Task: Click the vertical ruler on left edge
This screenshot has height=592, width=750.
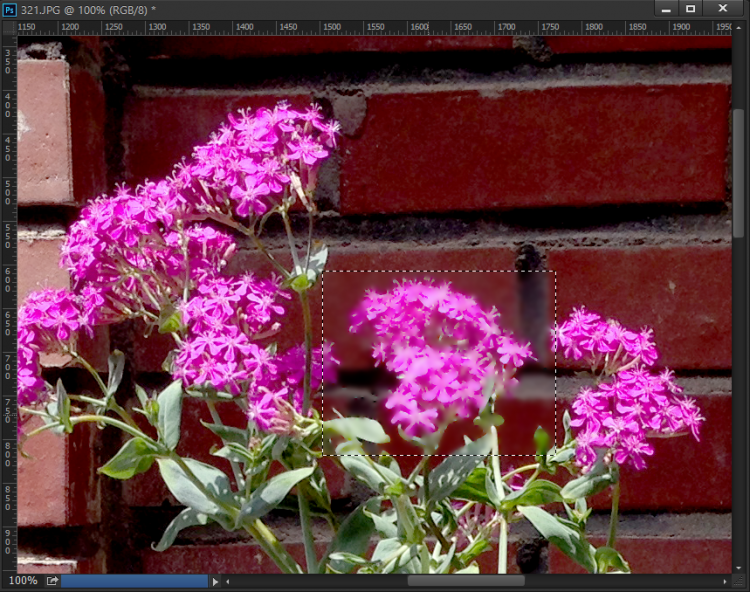Action: pyautogui.click(x=8, y=300)
